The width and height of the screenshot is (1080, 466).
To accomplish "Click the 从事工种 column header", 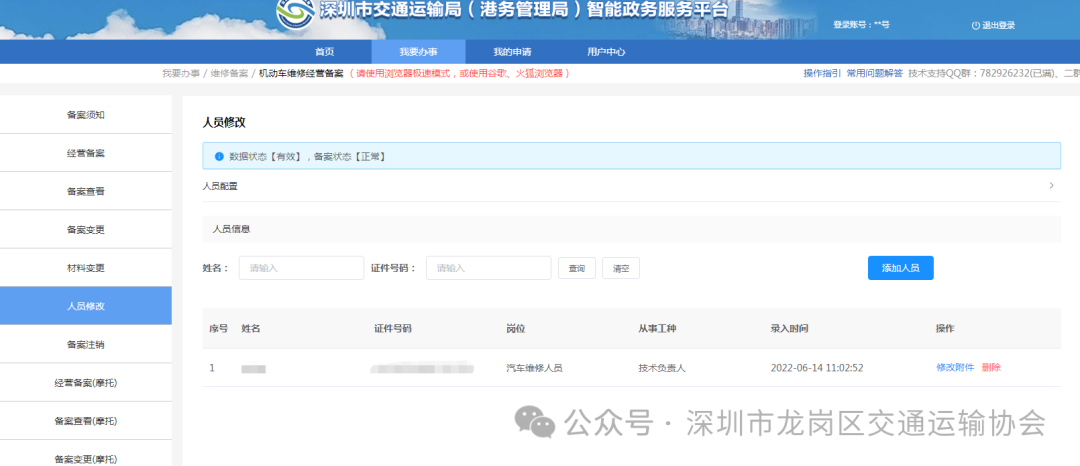I will (657, 329).
